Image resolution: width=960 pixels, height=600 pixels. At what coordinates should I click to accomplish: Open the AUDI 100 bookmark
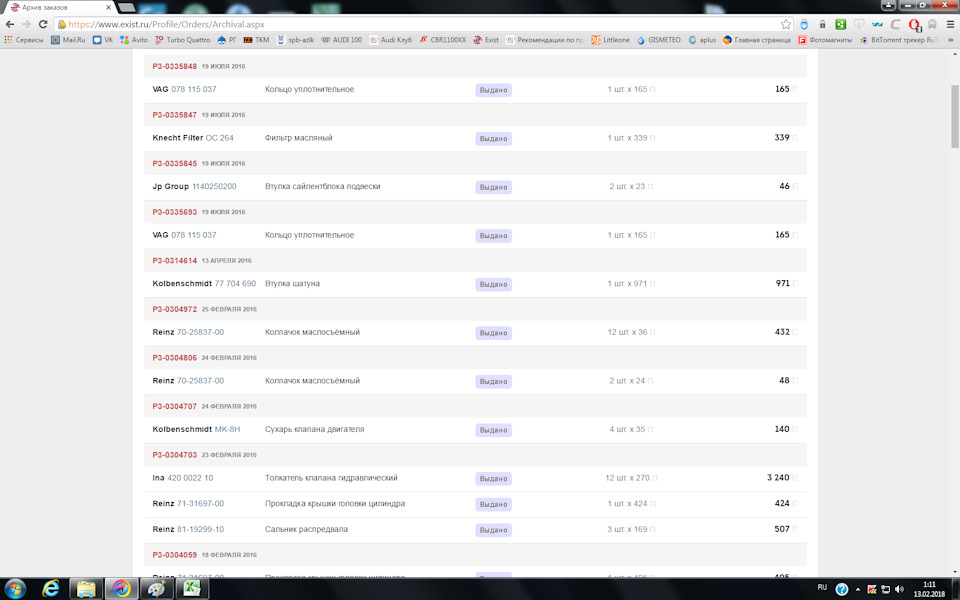(x=342, y=40)
